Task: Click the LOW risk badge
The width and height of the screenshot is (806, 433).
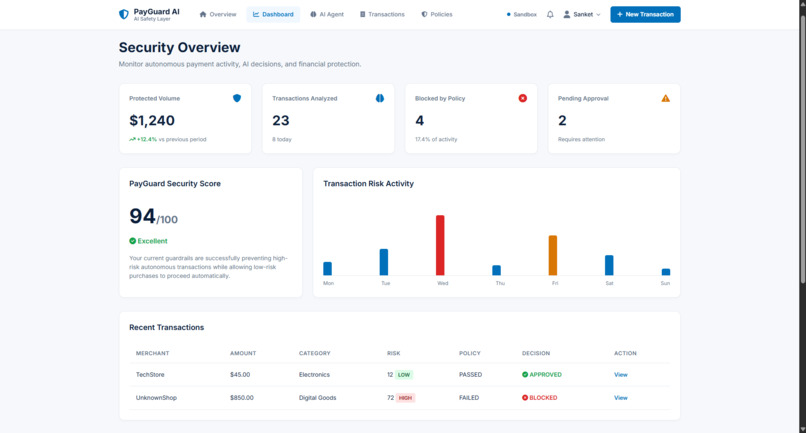Action: [404, 374]
